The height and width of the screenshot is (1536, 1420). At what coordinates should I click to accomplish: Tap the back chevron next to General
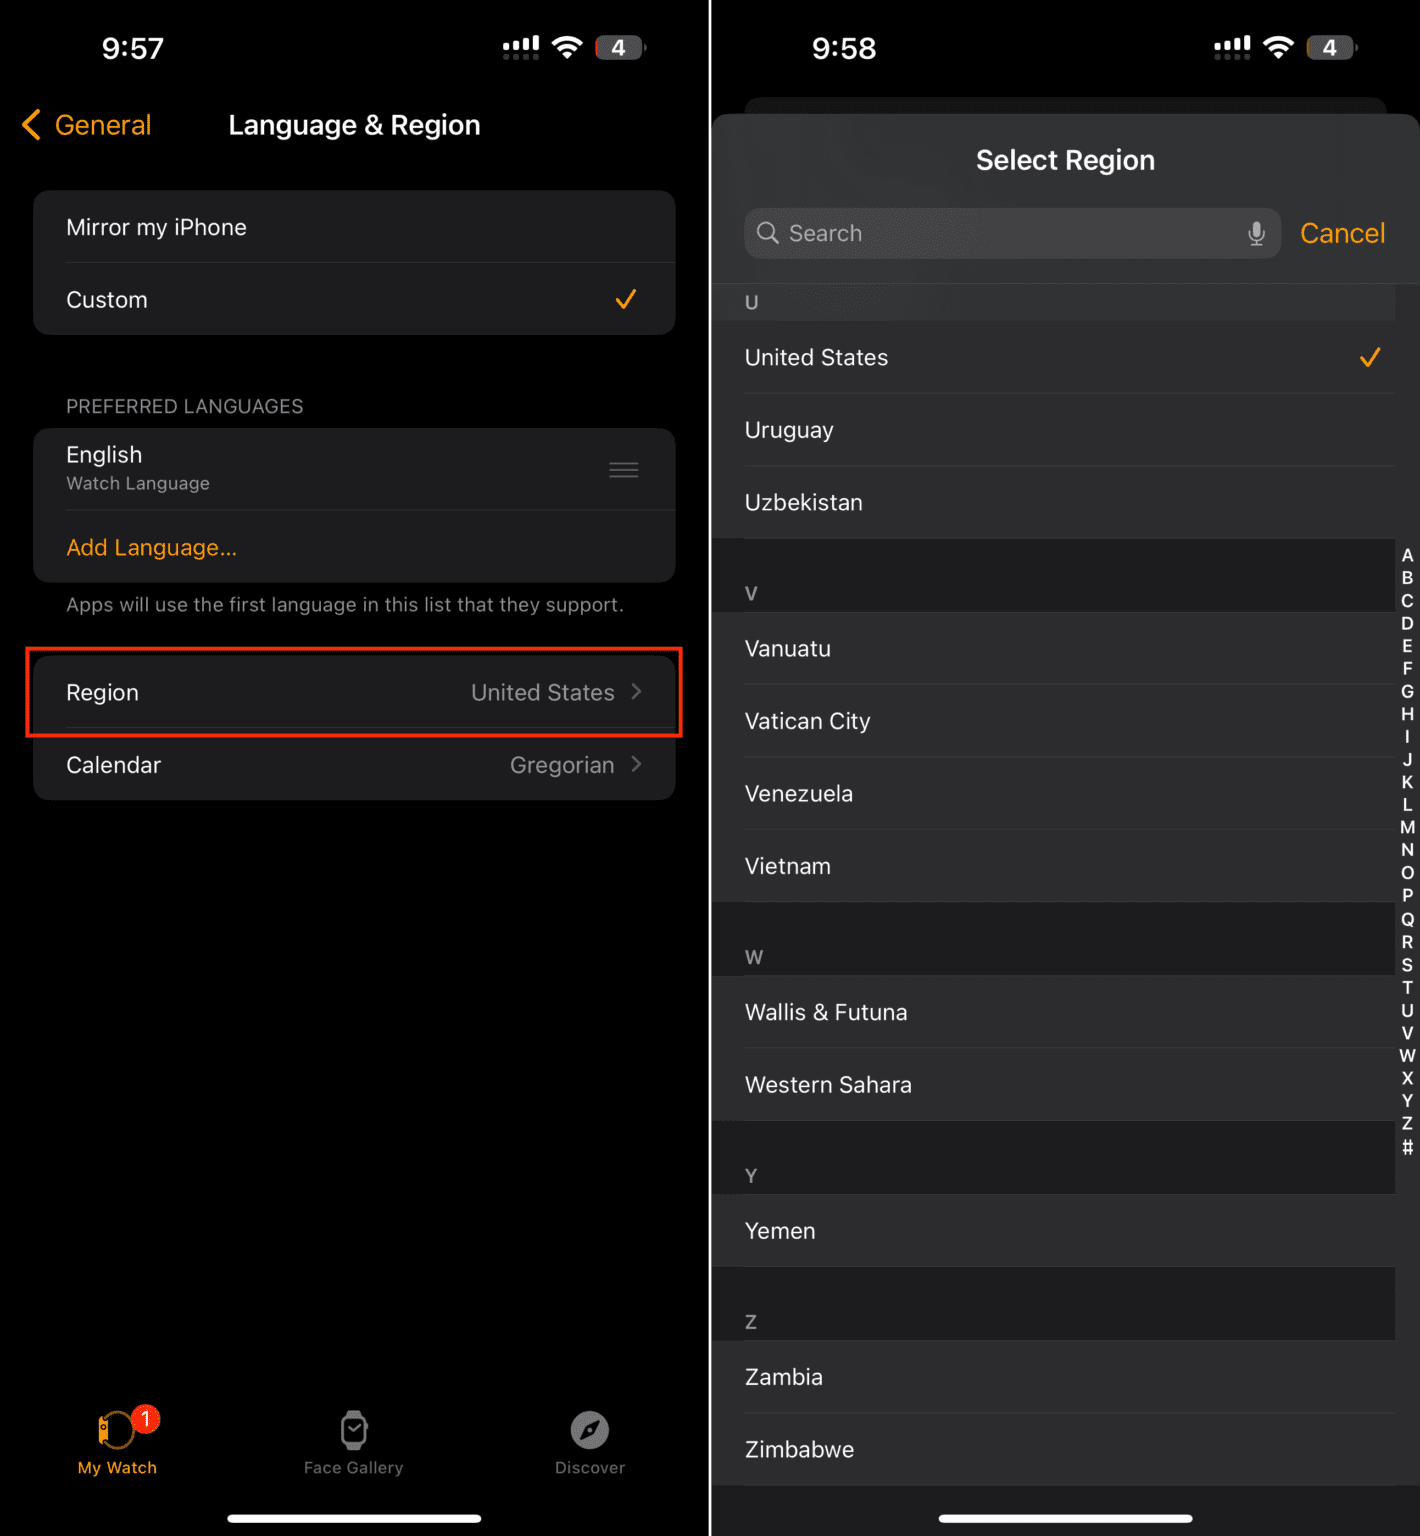[x=30, y=124]
